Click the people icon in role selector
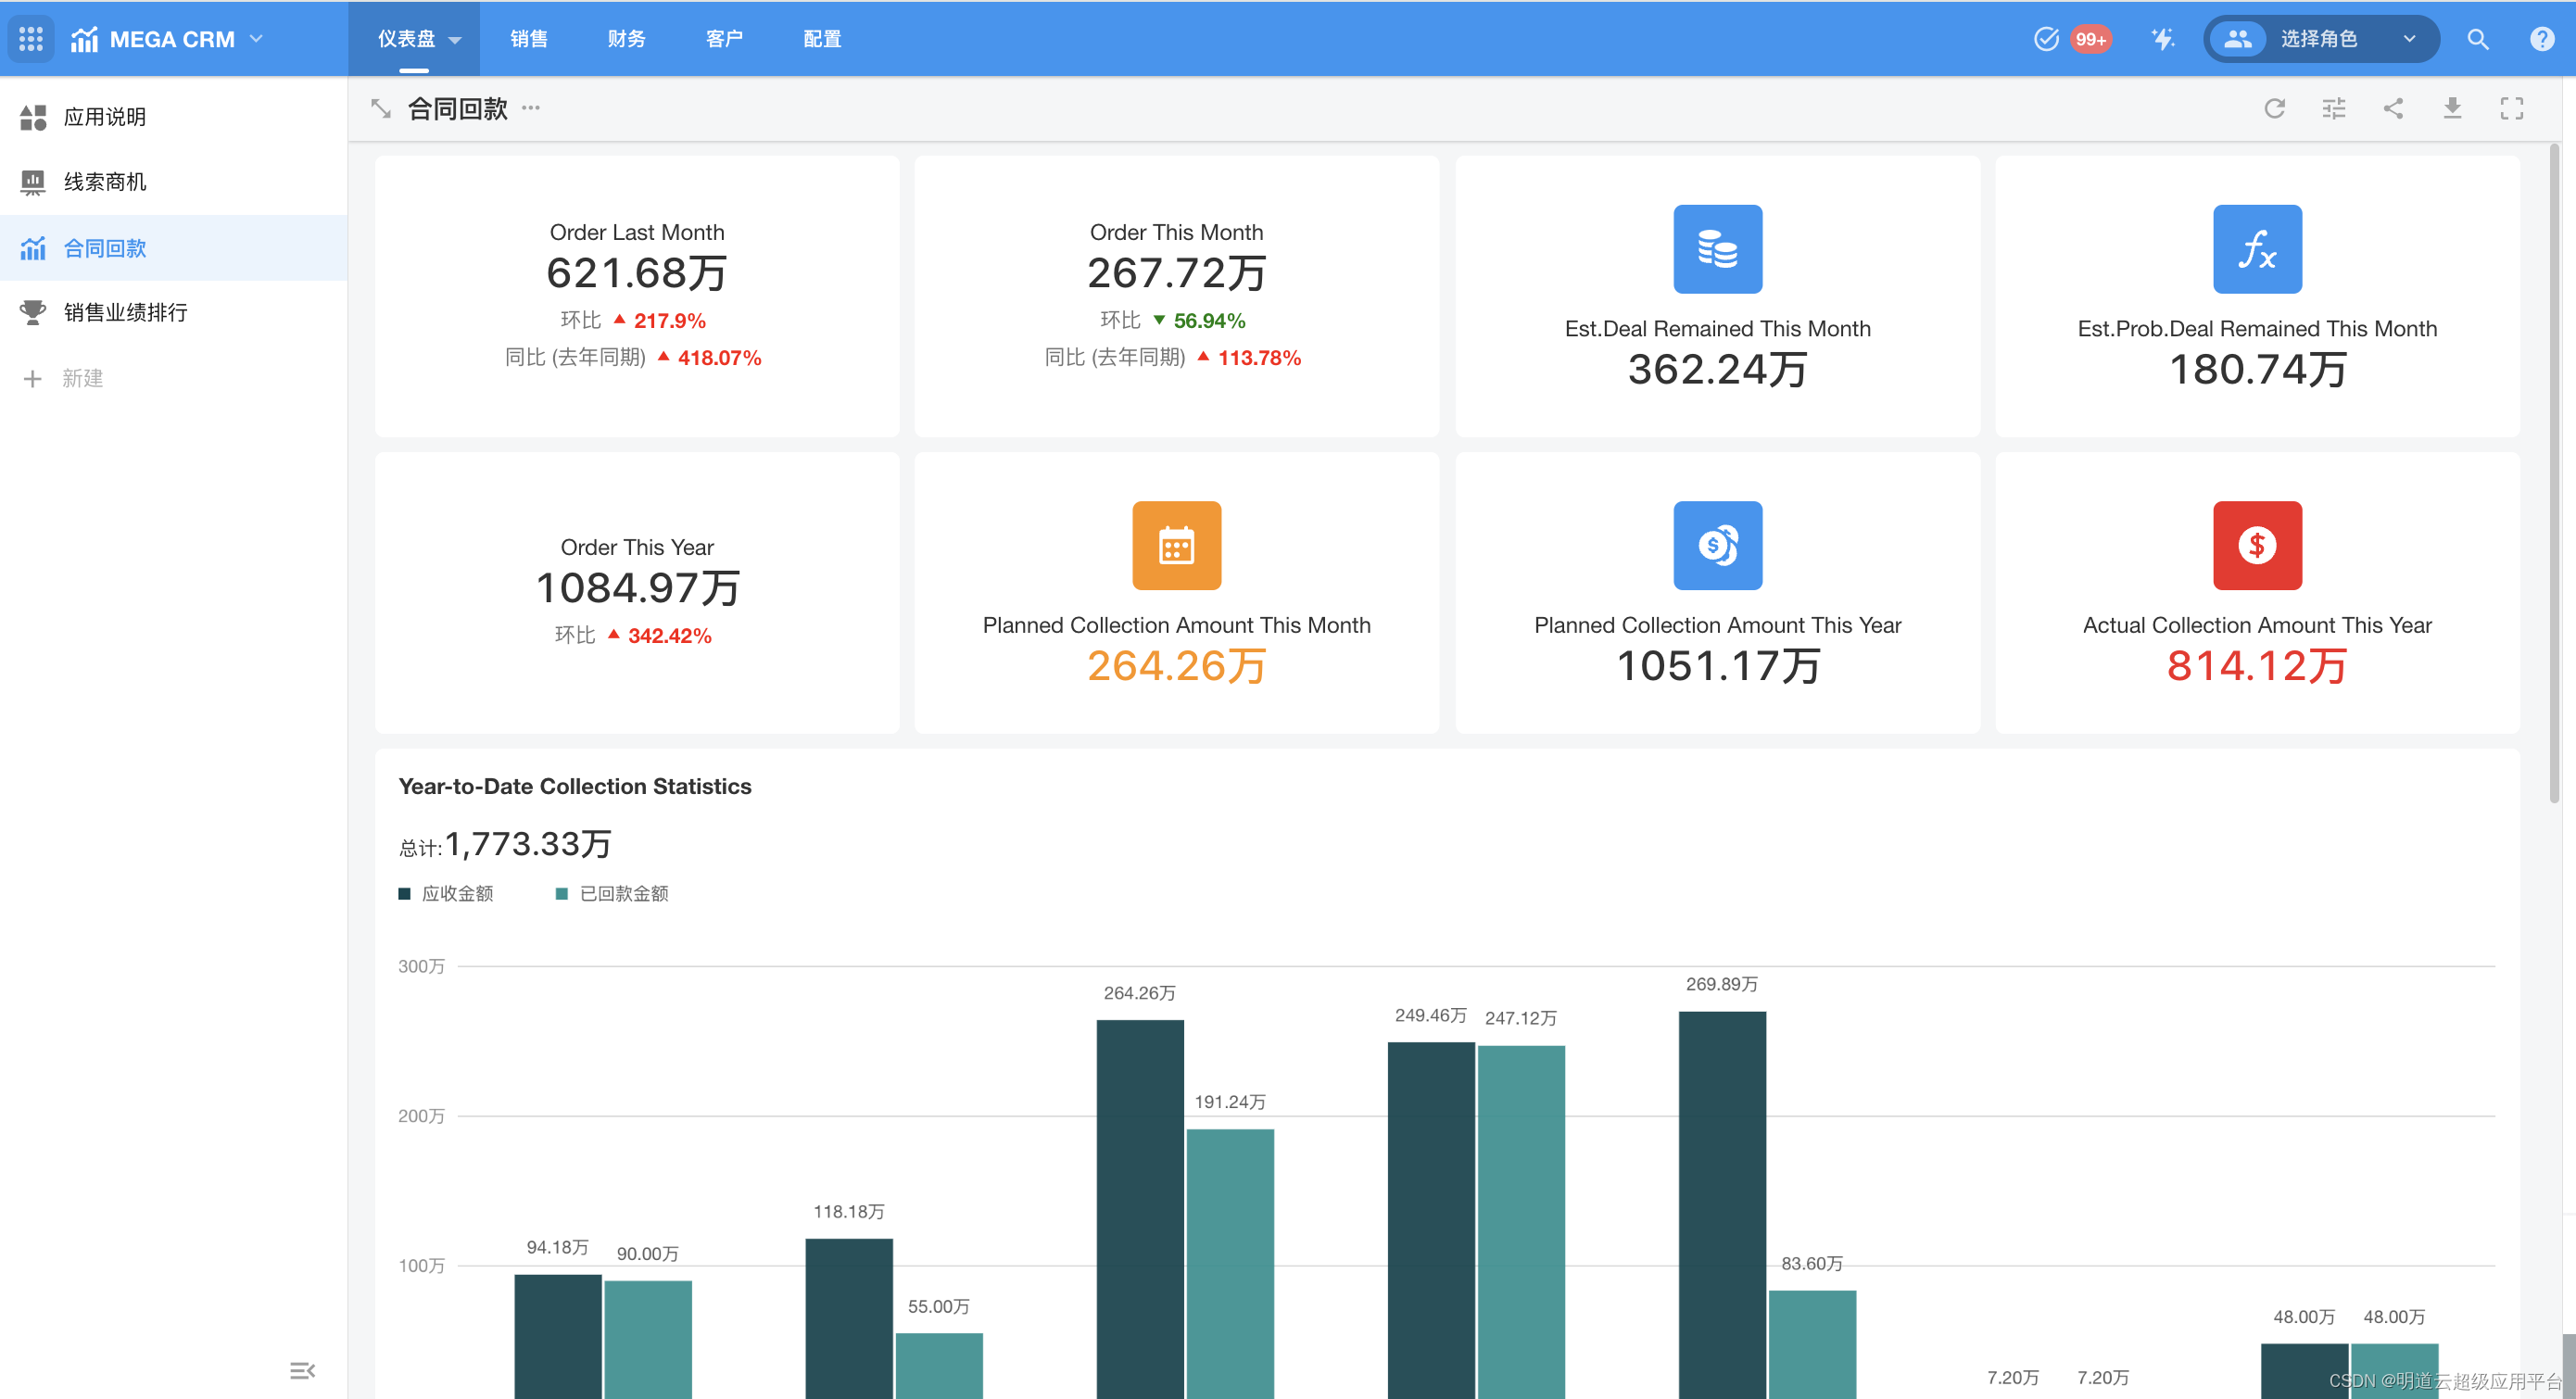The height and width of the screenshot is (1399, 2576). [x=2237, y=39]
